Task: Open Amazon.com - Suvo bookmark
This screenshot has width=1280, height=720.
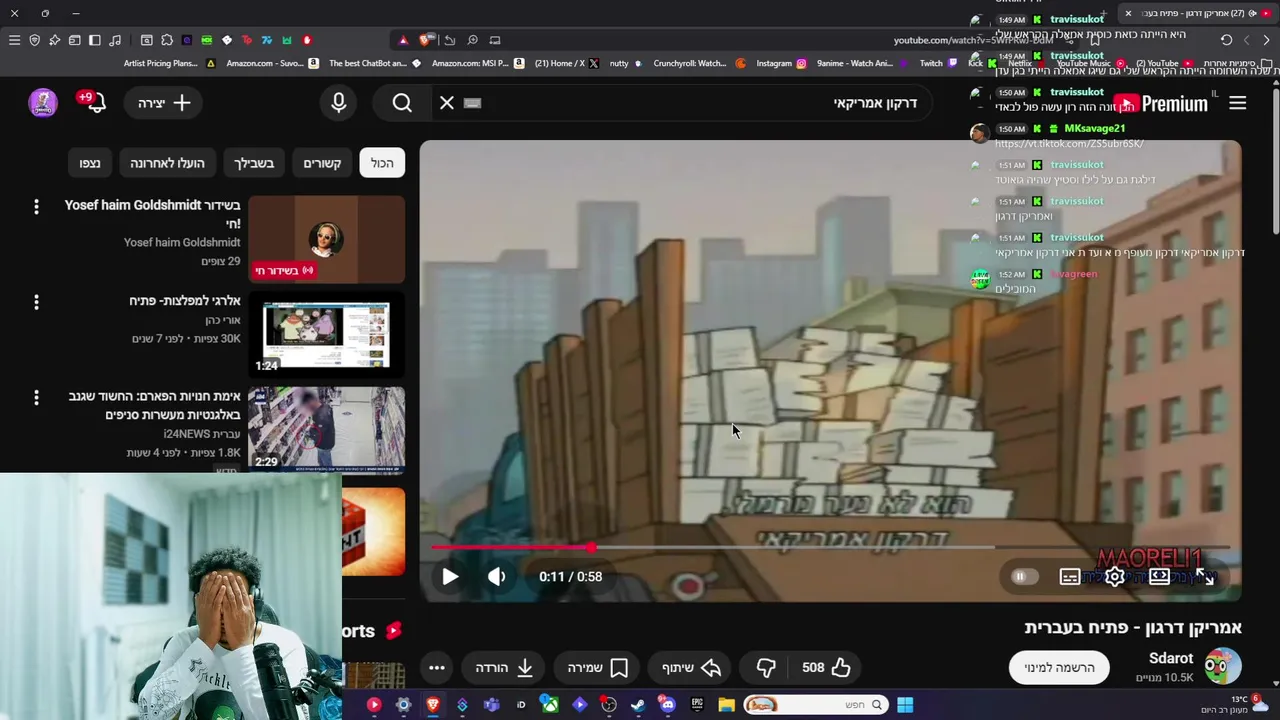Action: pyautogui.click(x=273, y=63)
